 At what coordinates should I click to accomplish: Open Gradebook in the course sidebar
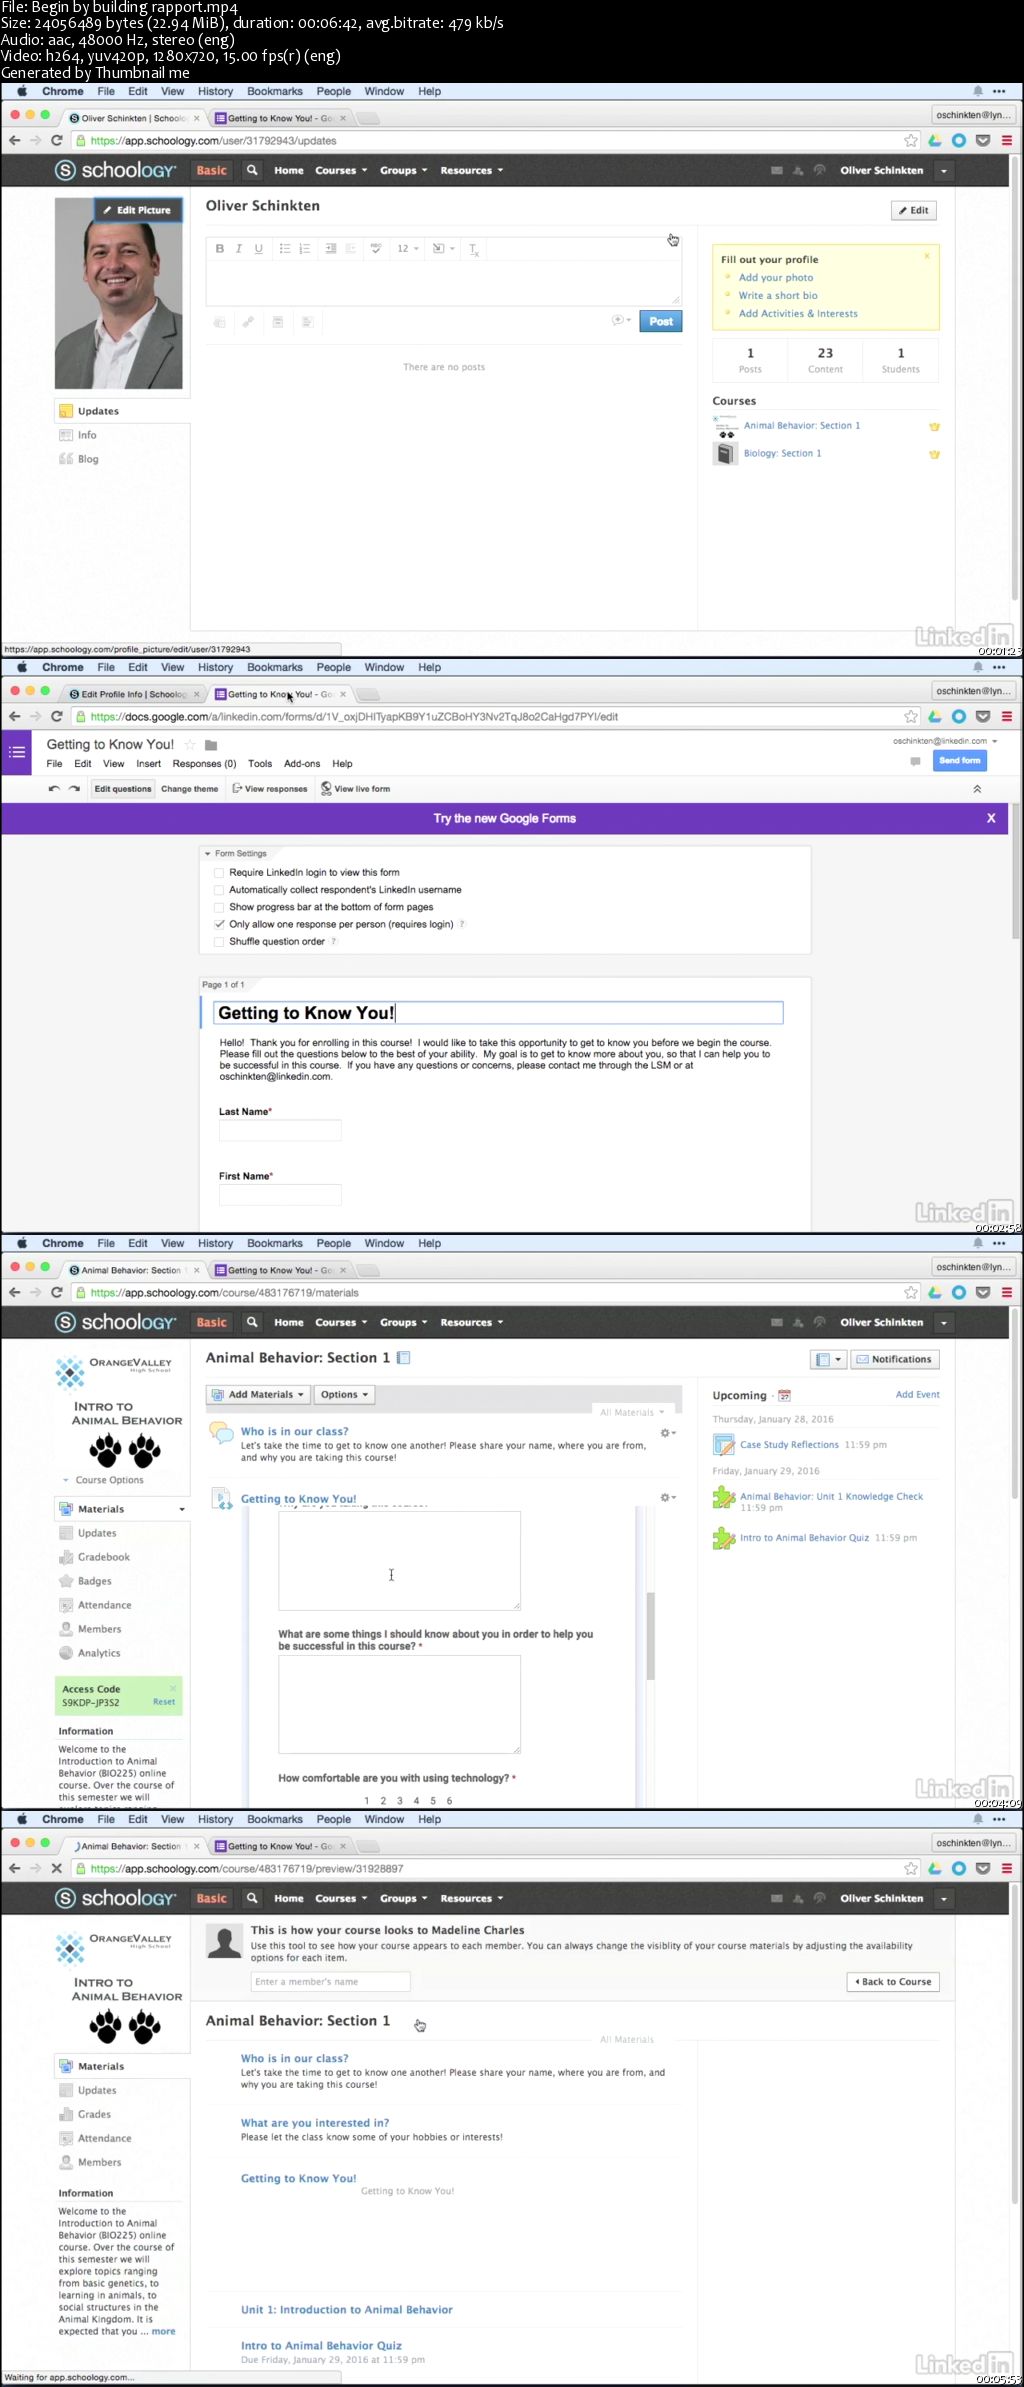tap(104, 1557)
